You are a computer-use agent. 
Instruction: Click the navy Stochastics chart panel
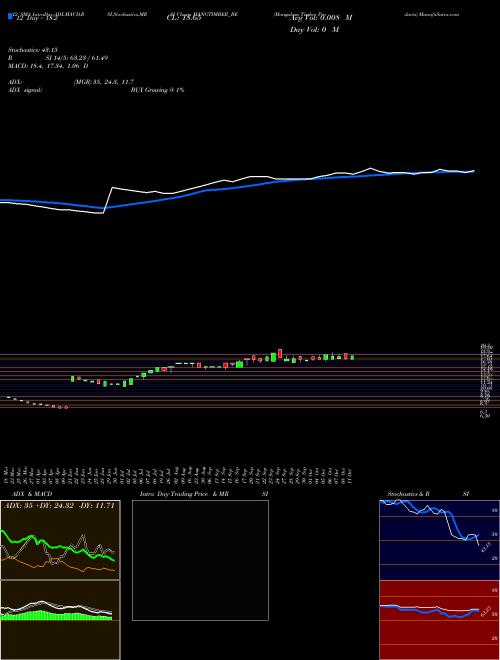(x=440, y=540)
